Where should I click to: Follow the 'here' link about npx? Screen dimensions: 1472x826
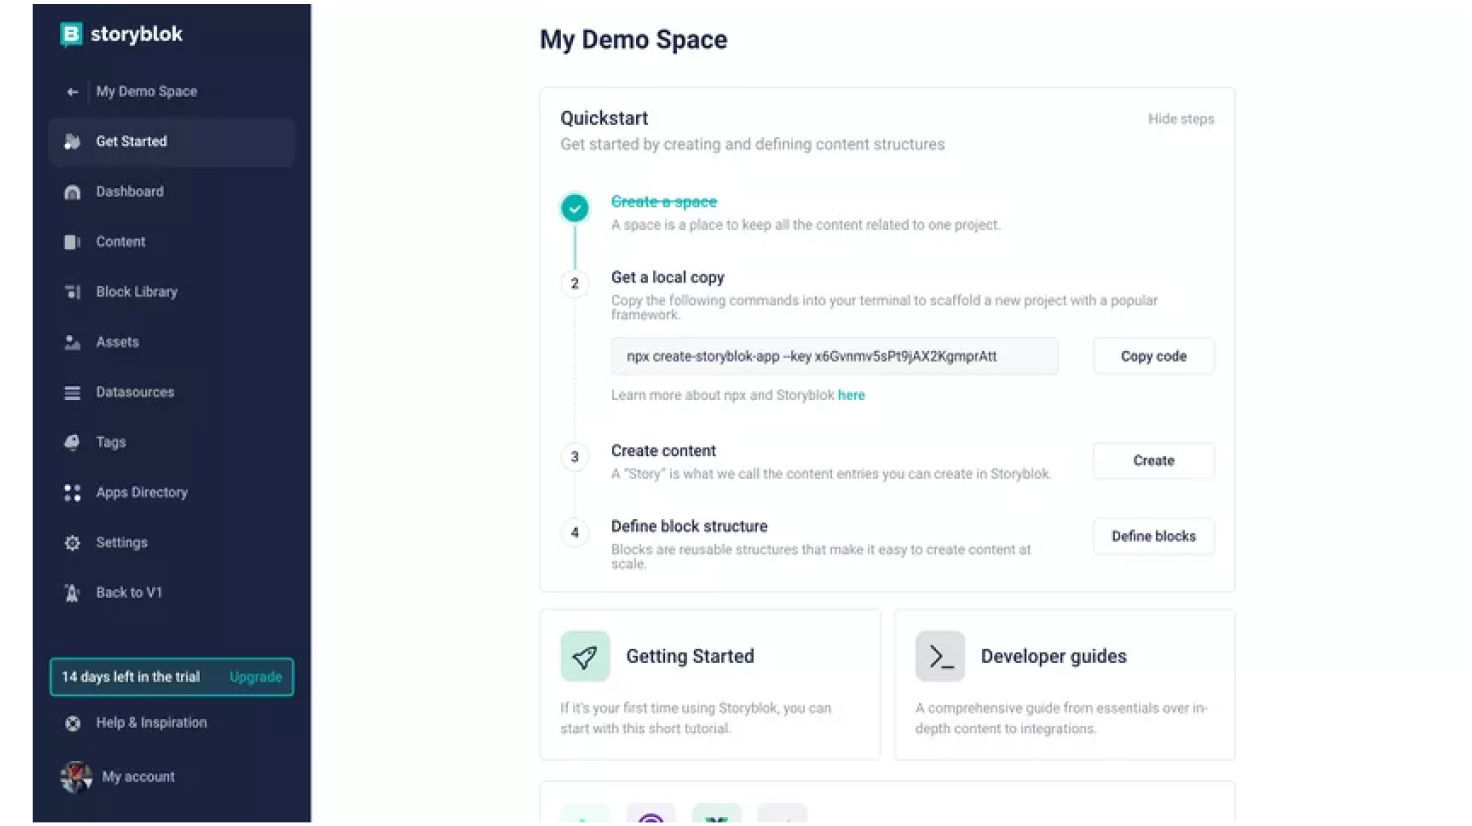[851, 395]
